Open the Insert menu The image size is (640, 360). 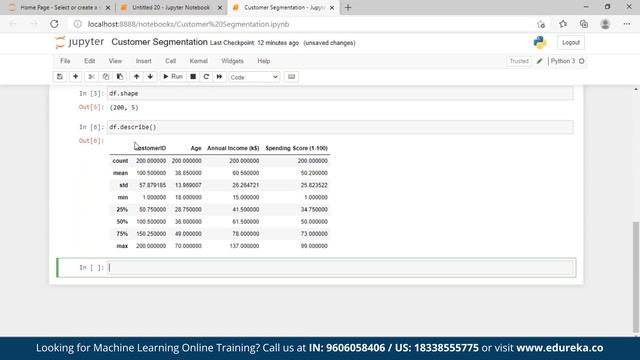(144, 61)
